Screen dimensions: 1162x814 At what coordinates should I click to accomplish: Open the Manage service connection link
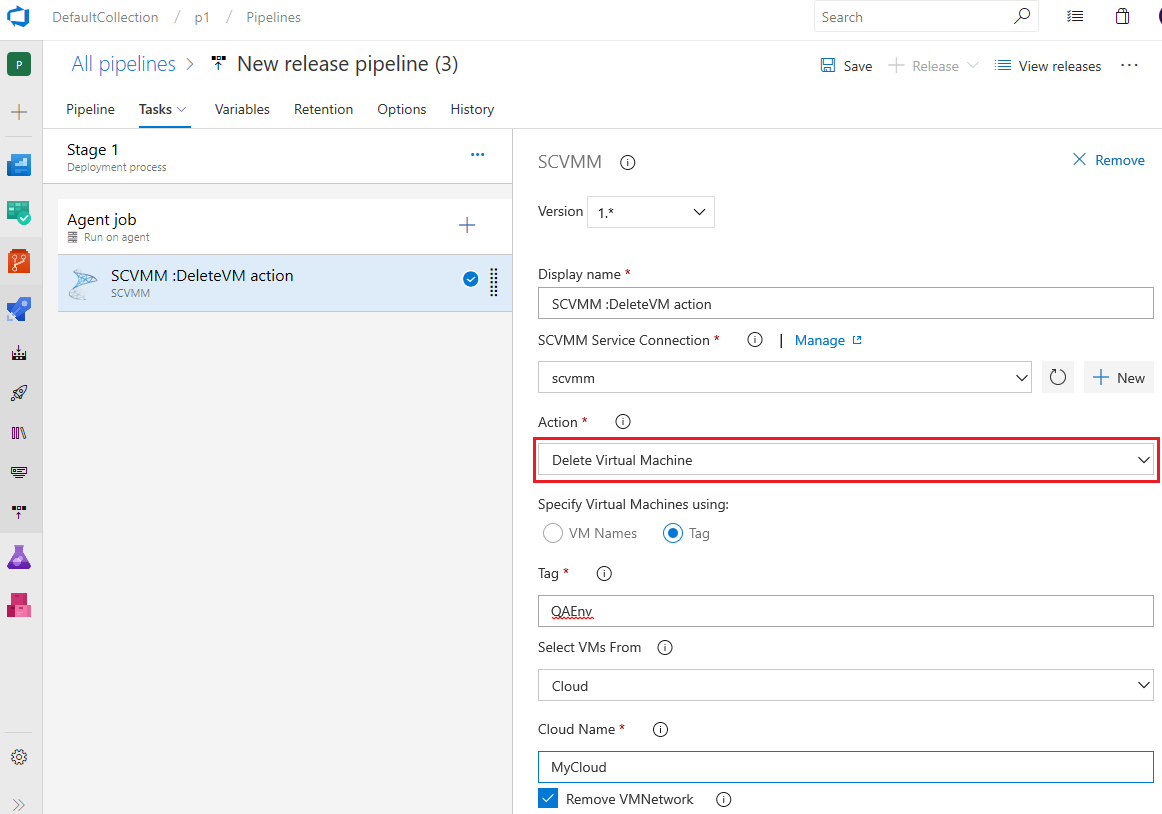coord(828,340)
